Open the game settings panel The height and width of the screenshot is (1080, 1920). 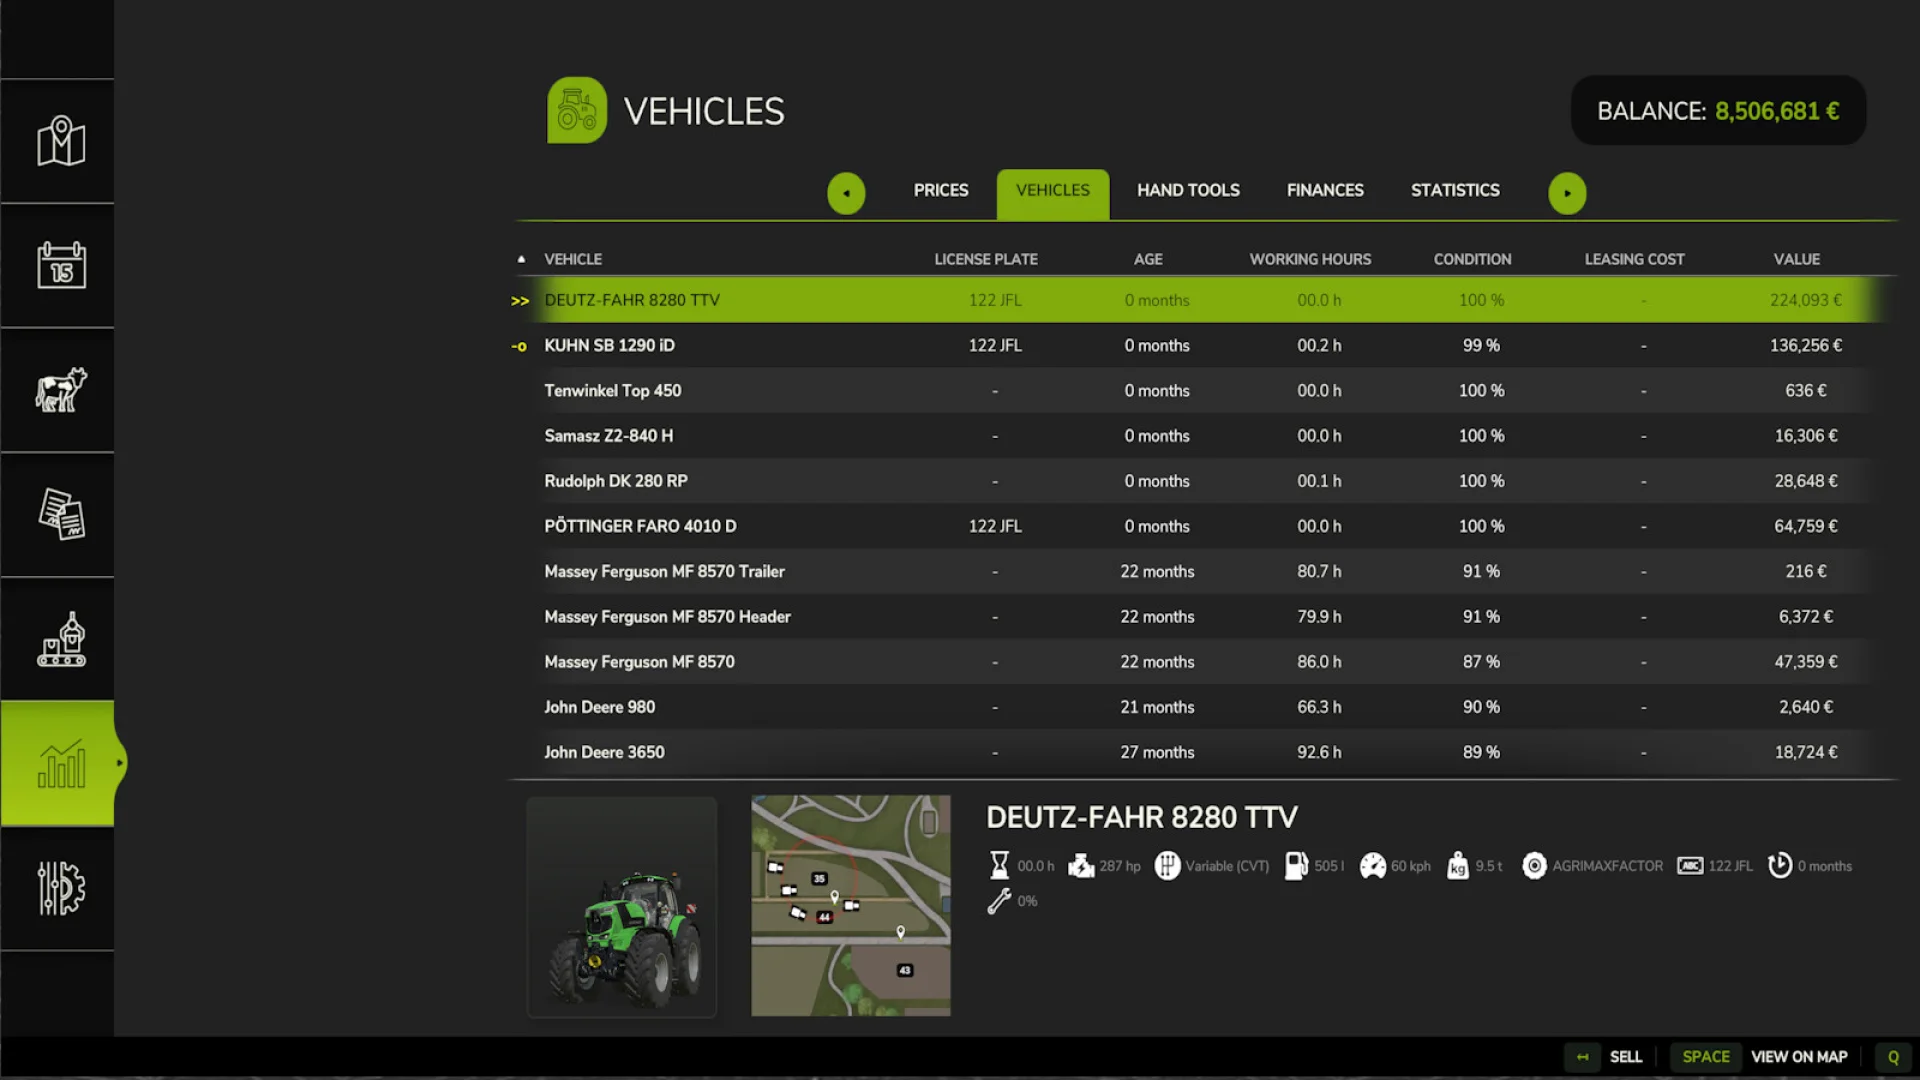pos(59,887)
